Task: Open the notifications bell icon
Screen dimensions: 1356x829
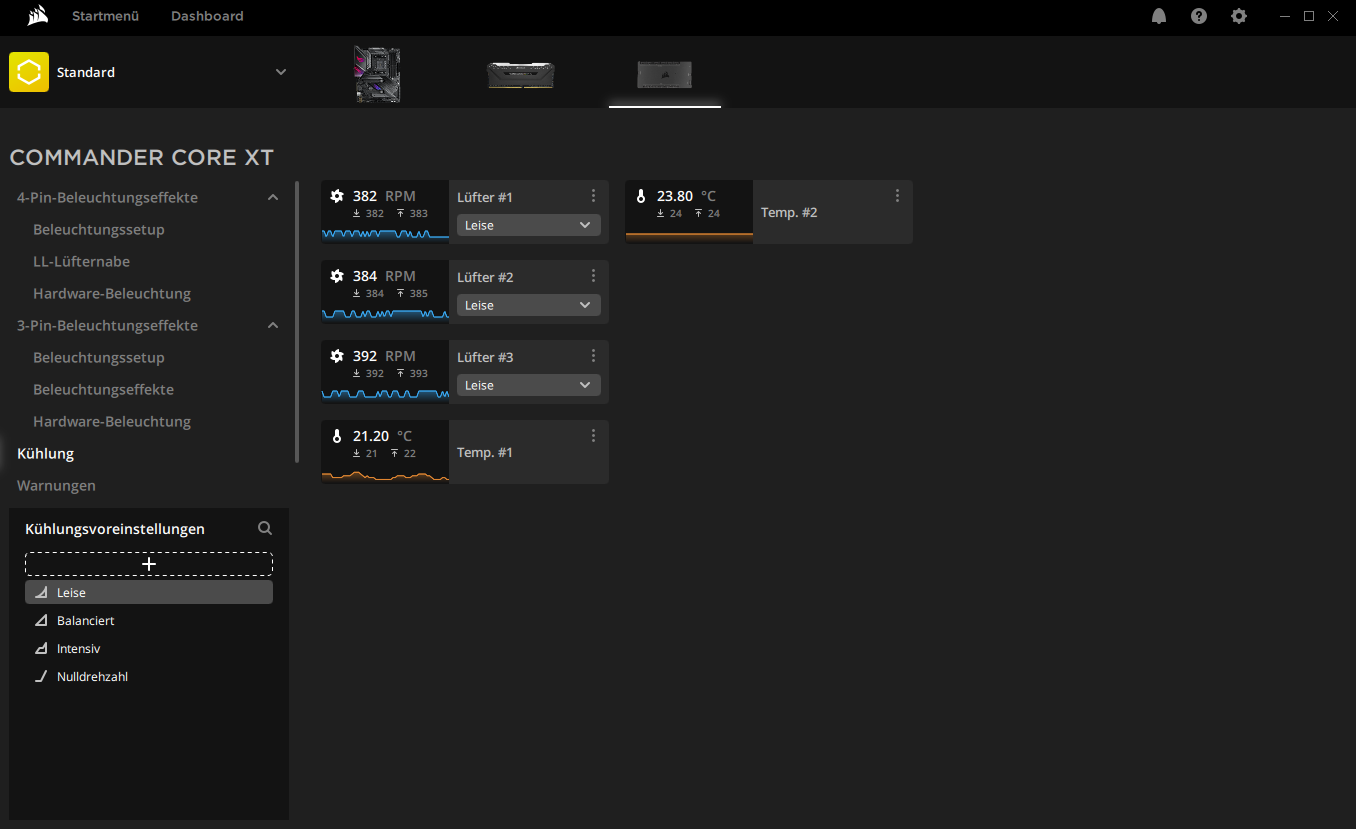Action: click(1159, 16)
